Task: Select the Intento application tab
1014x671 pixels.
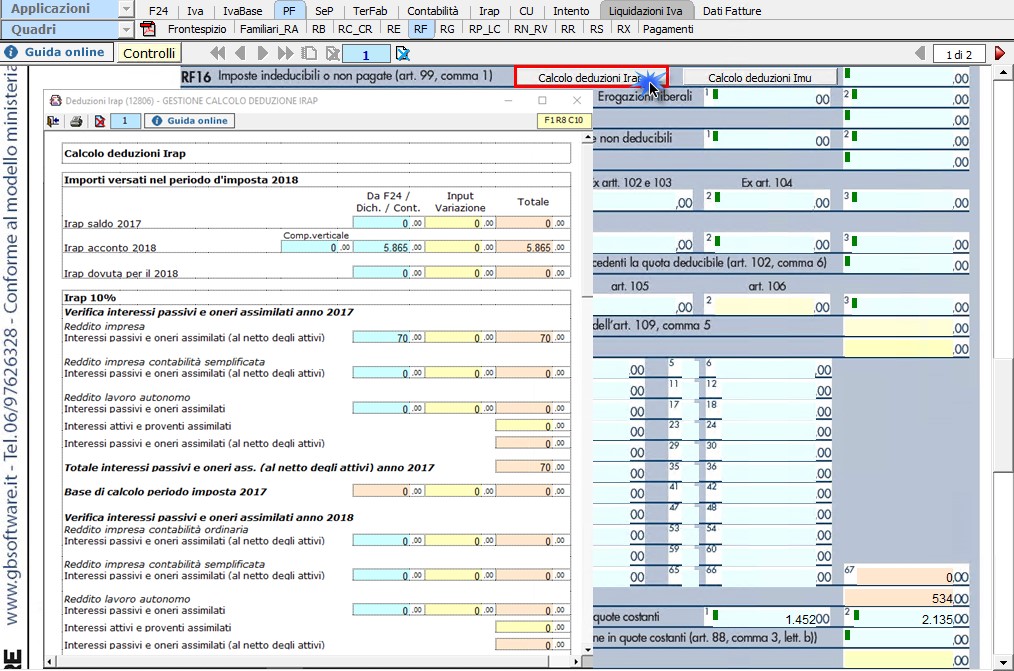Action: coord(571,11)
